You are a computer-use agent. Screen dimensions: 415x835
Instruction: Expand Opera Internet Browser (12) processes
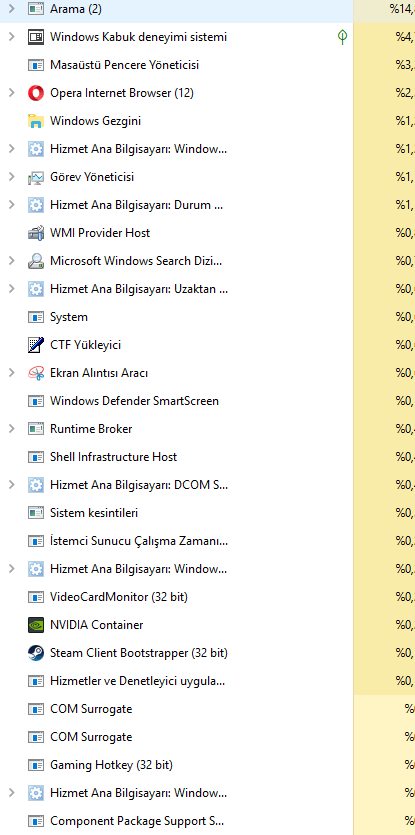pyautogui.click(x=12, y=93)
